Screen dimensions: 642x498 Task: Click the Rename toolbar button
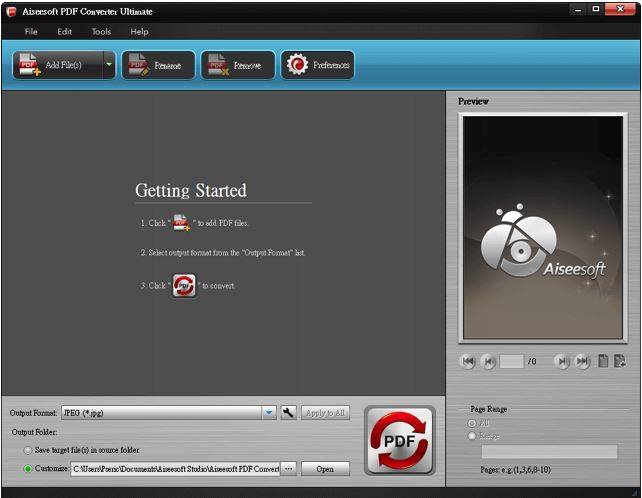[158, 65]
